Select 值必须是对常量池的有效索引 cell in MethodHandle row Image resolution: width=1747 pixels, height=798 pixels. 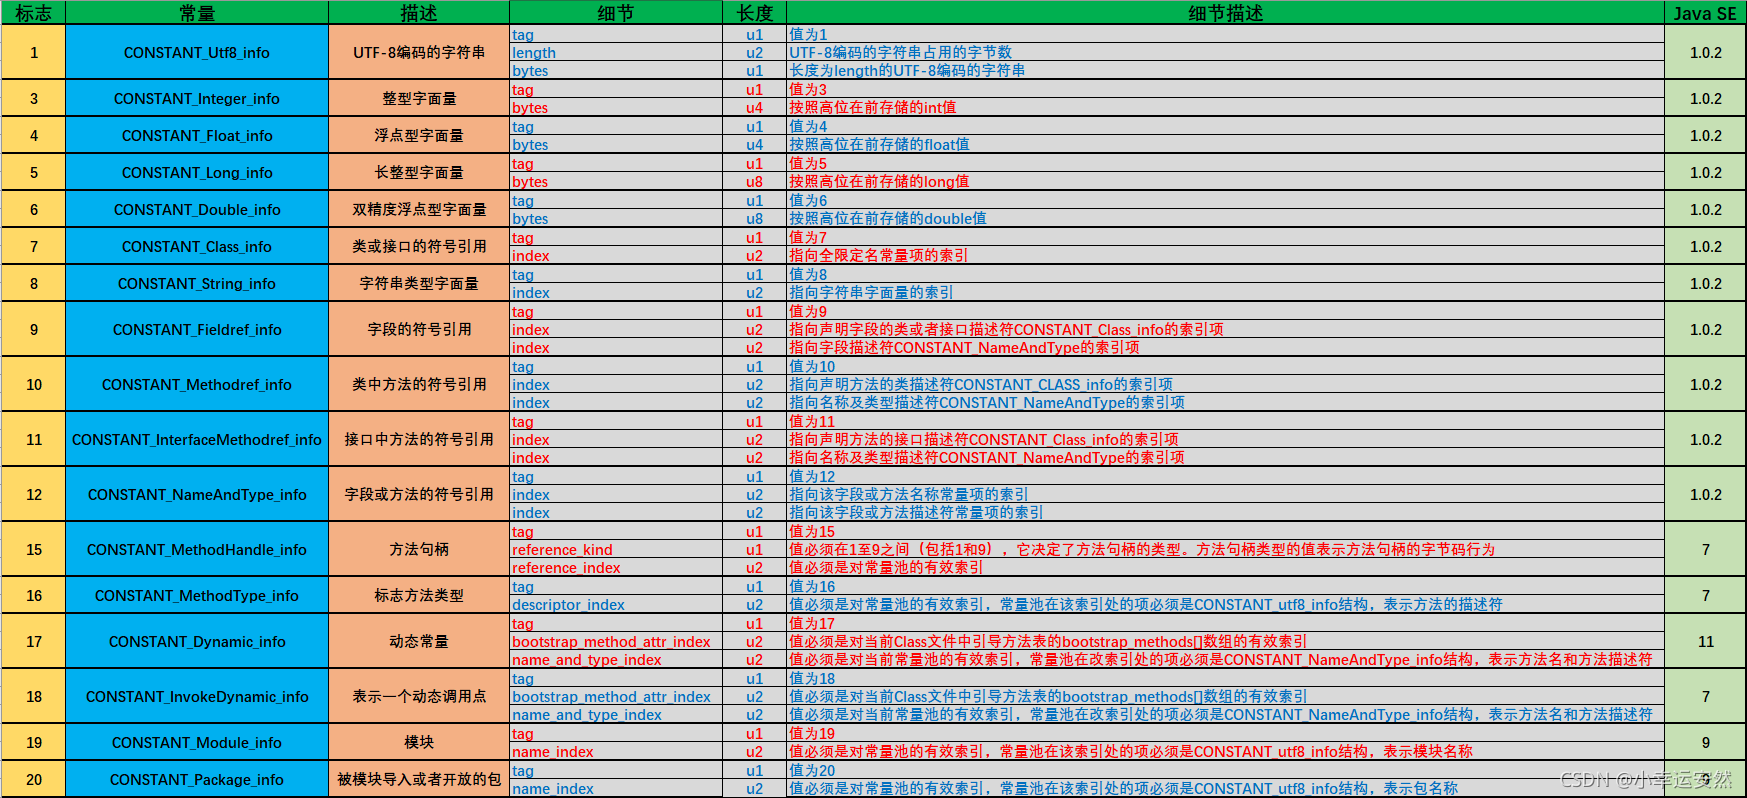[x=1226, y=567]
